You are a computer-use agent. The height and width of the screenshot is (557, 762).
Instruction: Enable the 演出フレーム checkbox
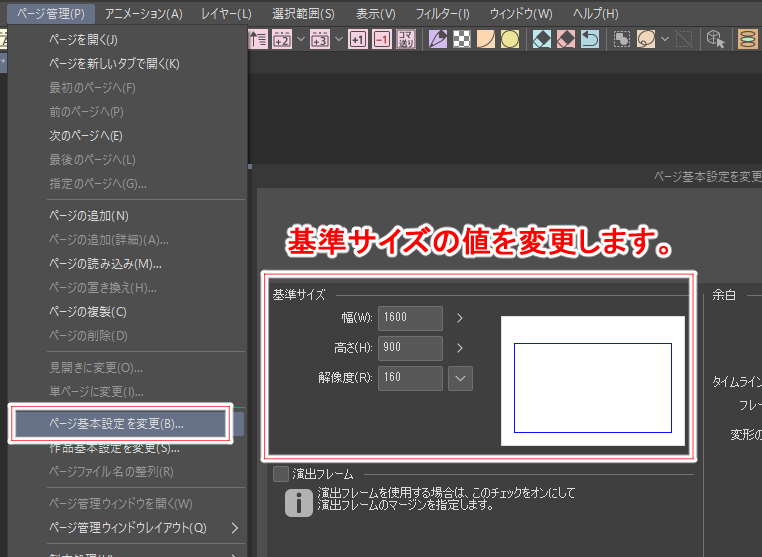[x=281, y=474]
